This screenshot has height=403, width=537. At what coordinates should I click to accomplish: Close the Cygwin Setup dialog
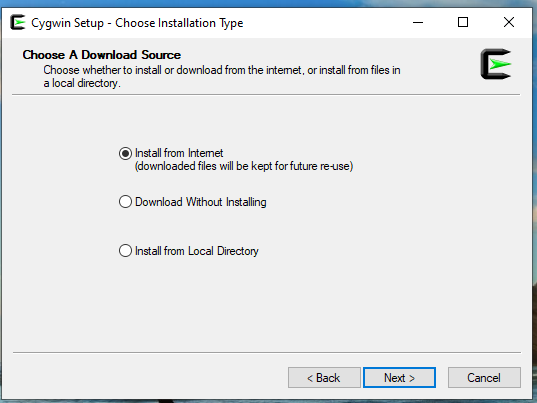(x=509, y=23)
